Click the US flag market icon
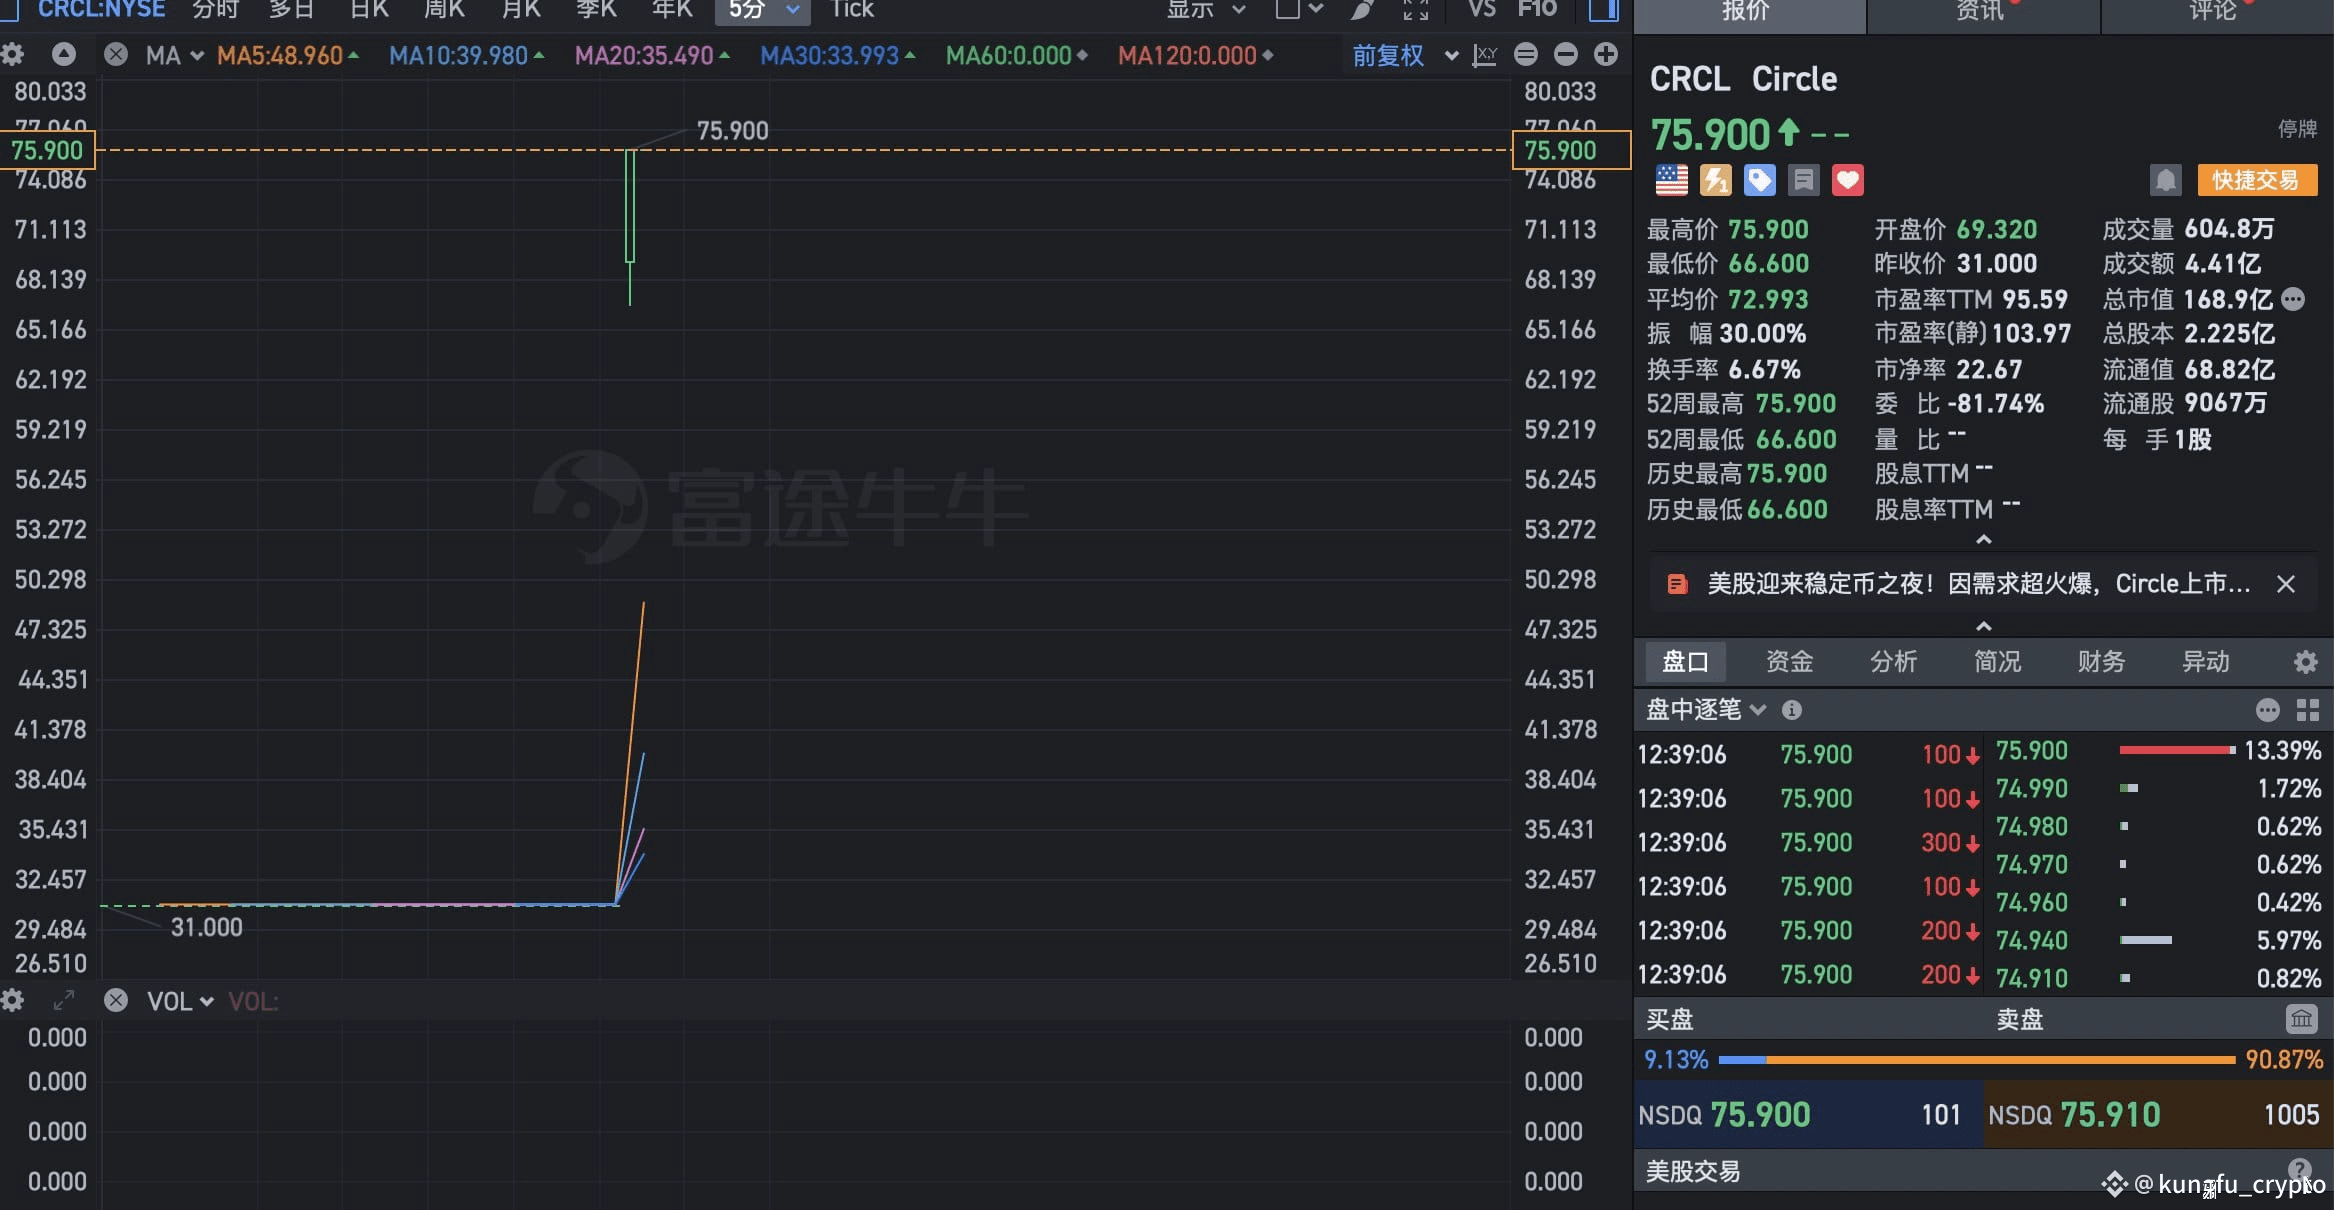 click(1672, 180)
